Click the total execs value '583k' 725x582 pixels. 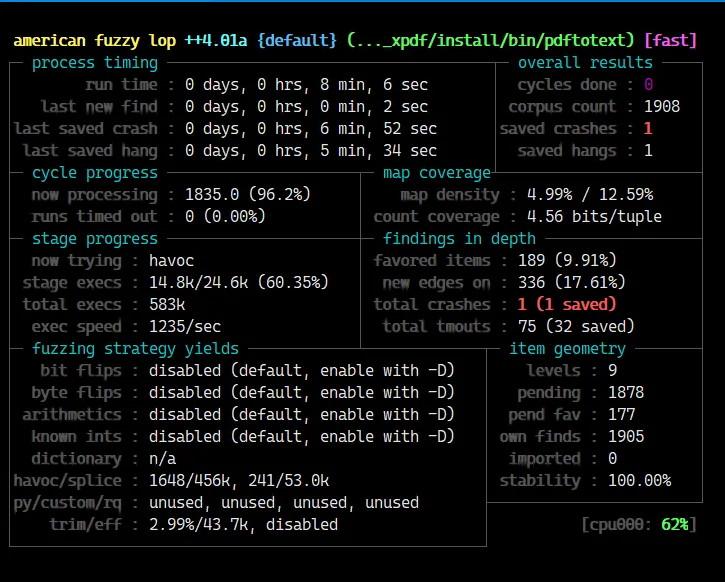point(167,305)
